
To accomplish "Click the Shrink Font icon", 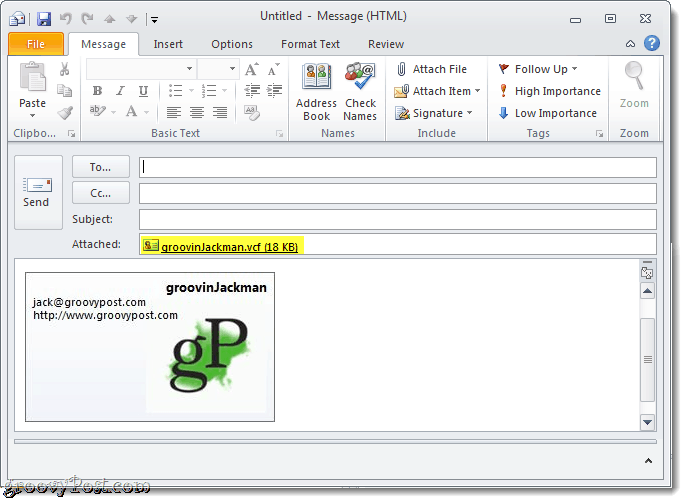I will [x=273, y=69].
